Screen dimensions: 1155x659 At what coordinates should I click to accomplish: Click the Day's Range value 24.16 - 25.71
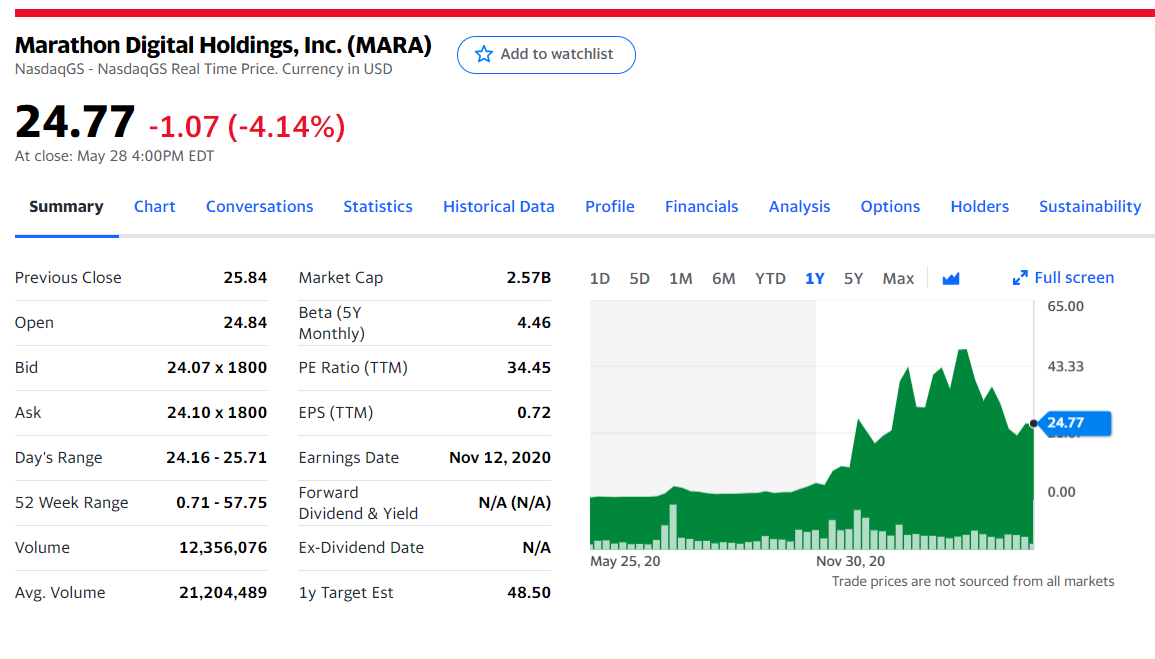click(216, 457)
